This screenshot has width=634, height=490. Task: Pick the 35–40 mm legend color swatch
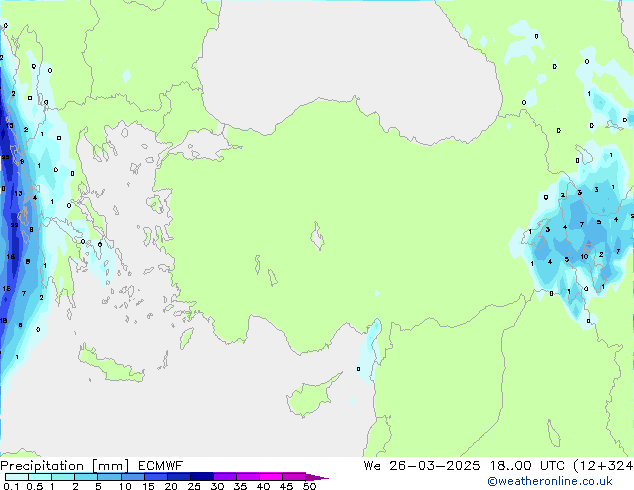pos(248,477)
